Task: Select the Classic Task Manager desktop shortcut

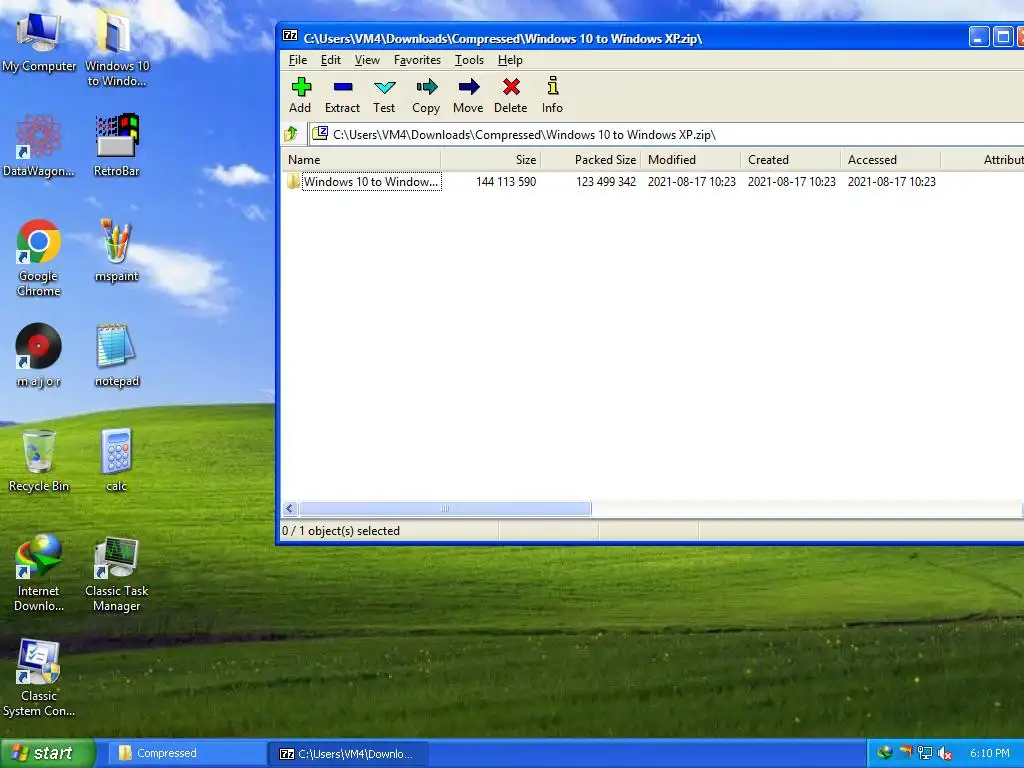Action: (x=117, y=573)
